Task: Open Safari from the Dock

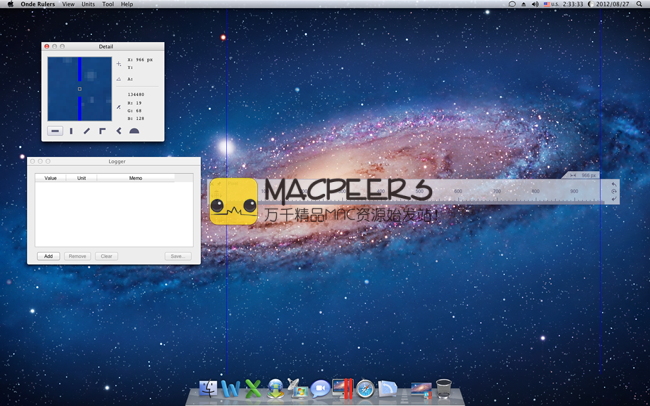Action: (365, 388)
